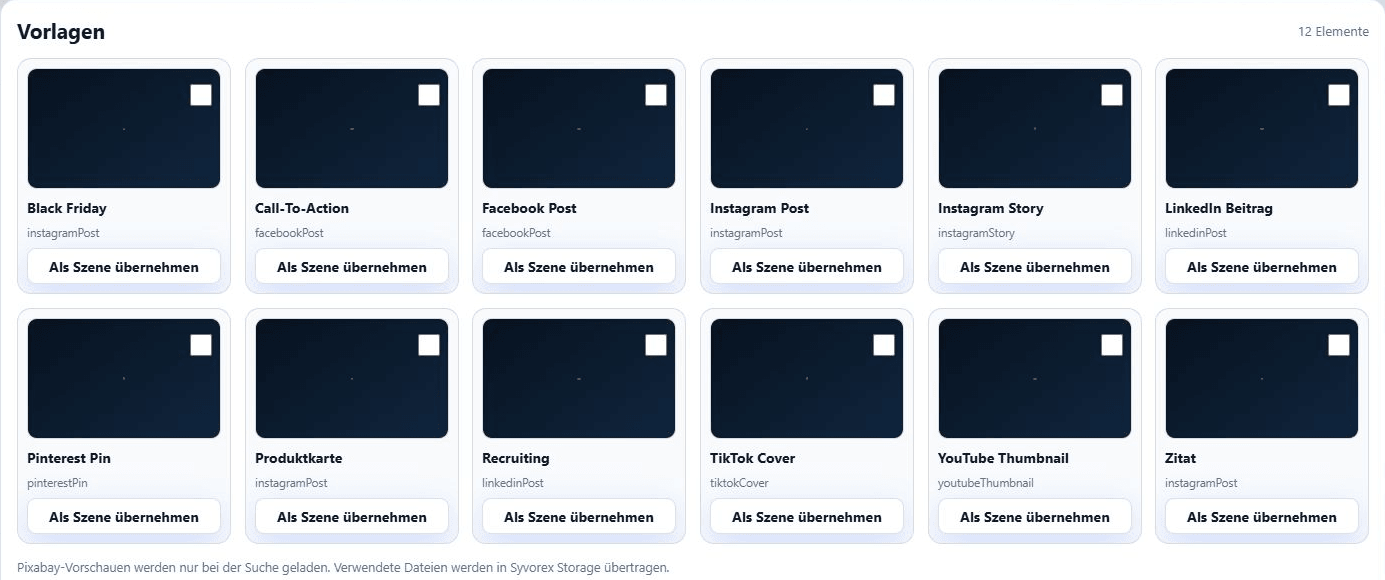This screenshot has width=1385, height=580.
Task: Click the Zitat preview thumbnail
Action: 1262,378
